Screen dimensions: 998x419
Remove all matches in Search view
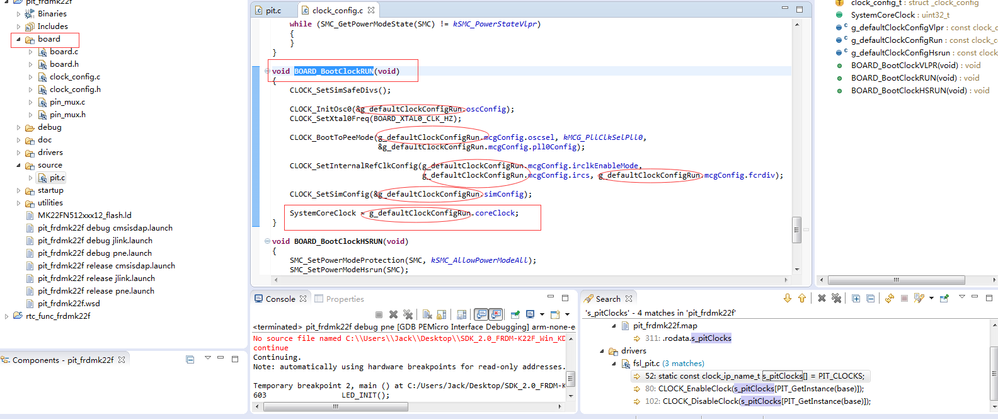click(836, 298)
